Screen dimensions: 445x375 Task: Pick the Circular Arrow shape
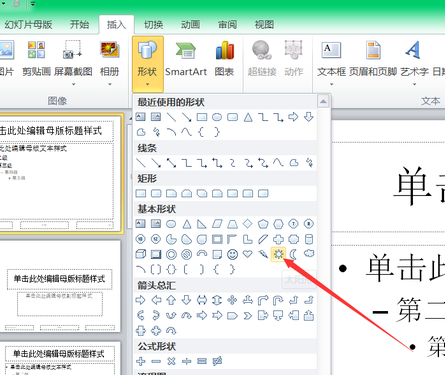pos(171,331)
